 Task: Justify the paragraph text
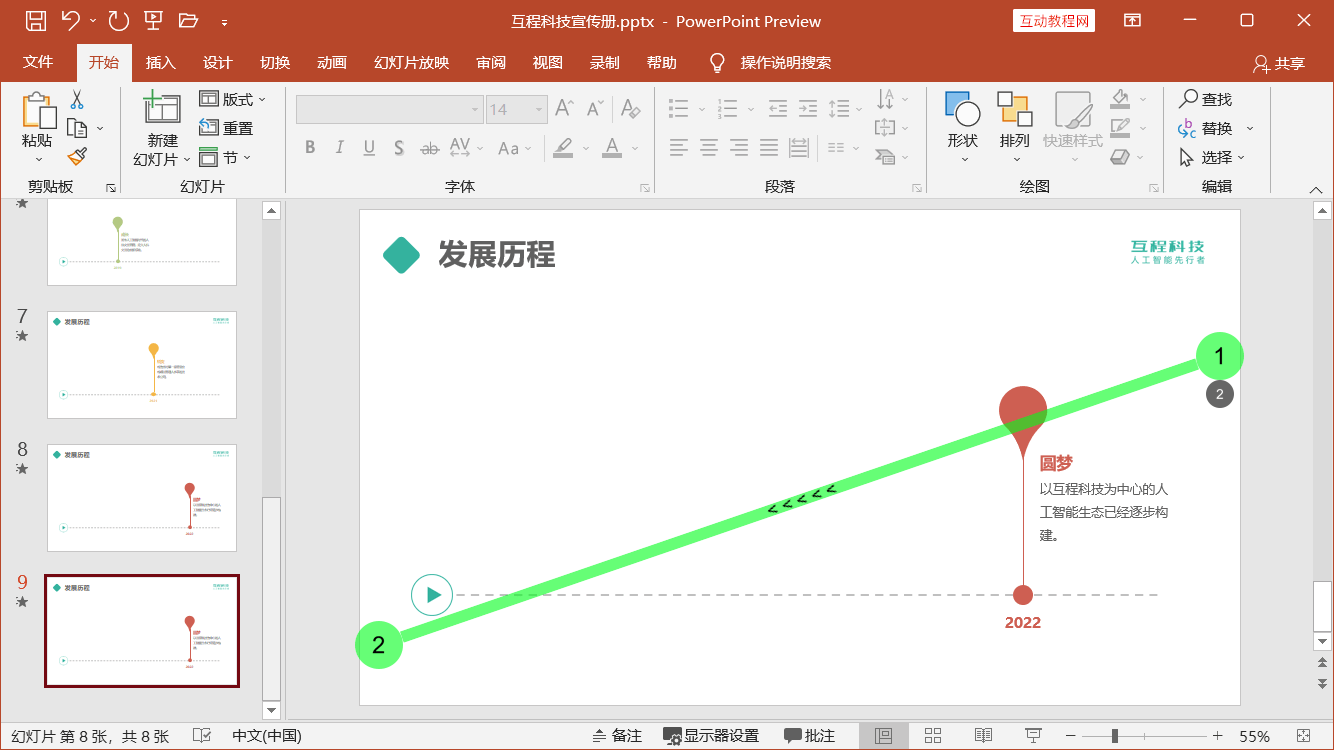(x=769, y=148)
